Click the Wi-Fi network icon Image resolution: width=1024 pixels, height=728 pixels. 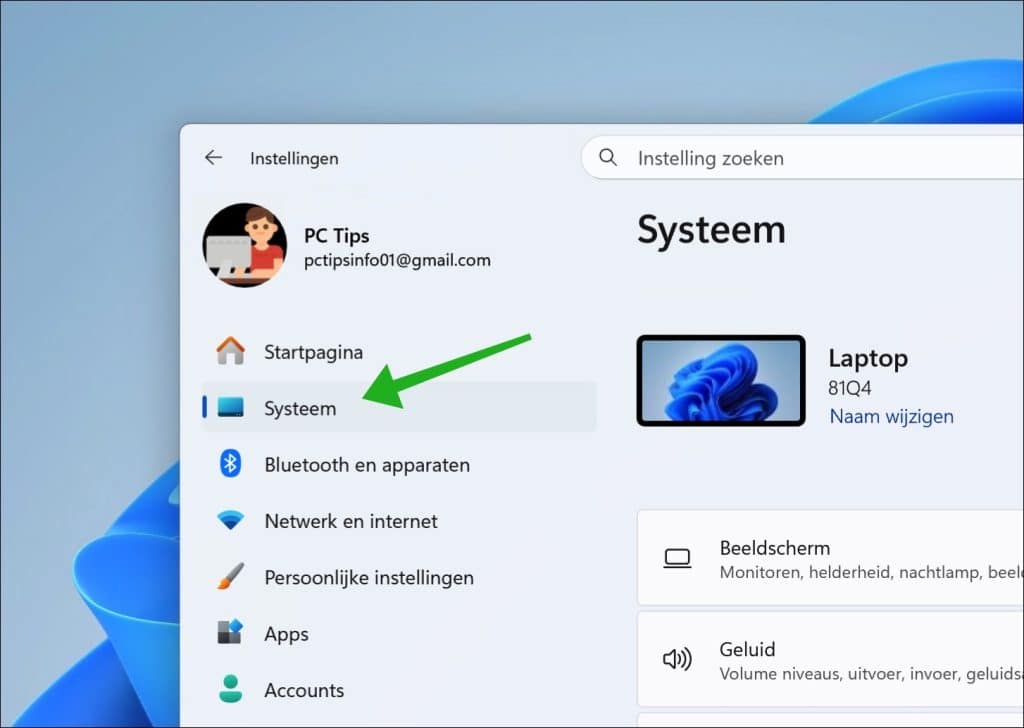coord(230,520)
